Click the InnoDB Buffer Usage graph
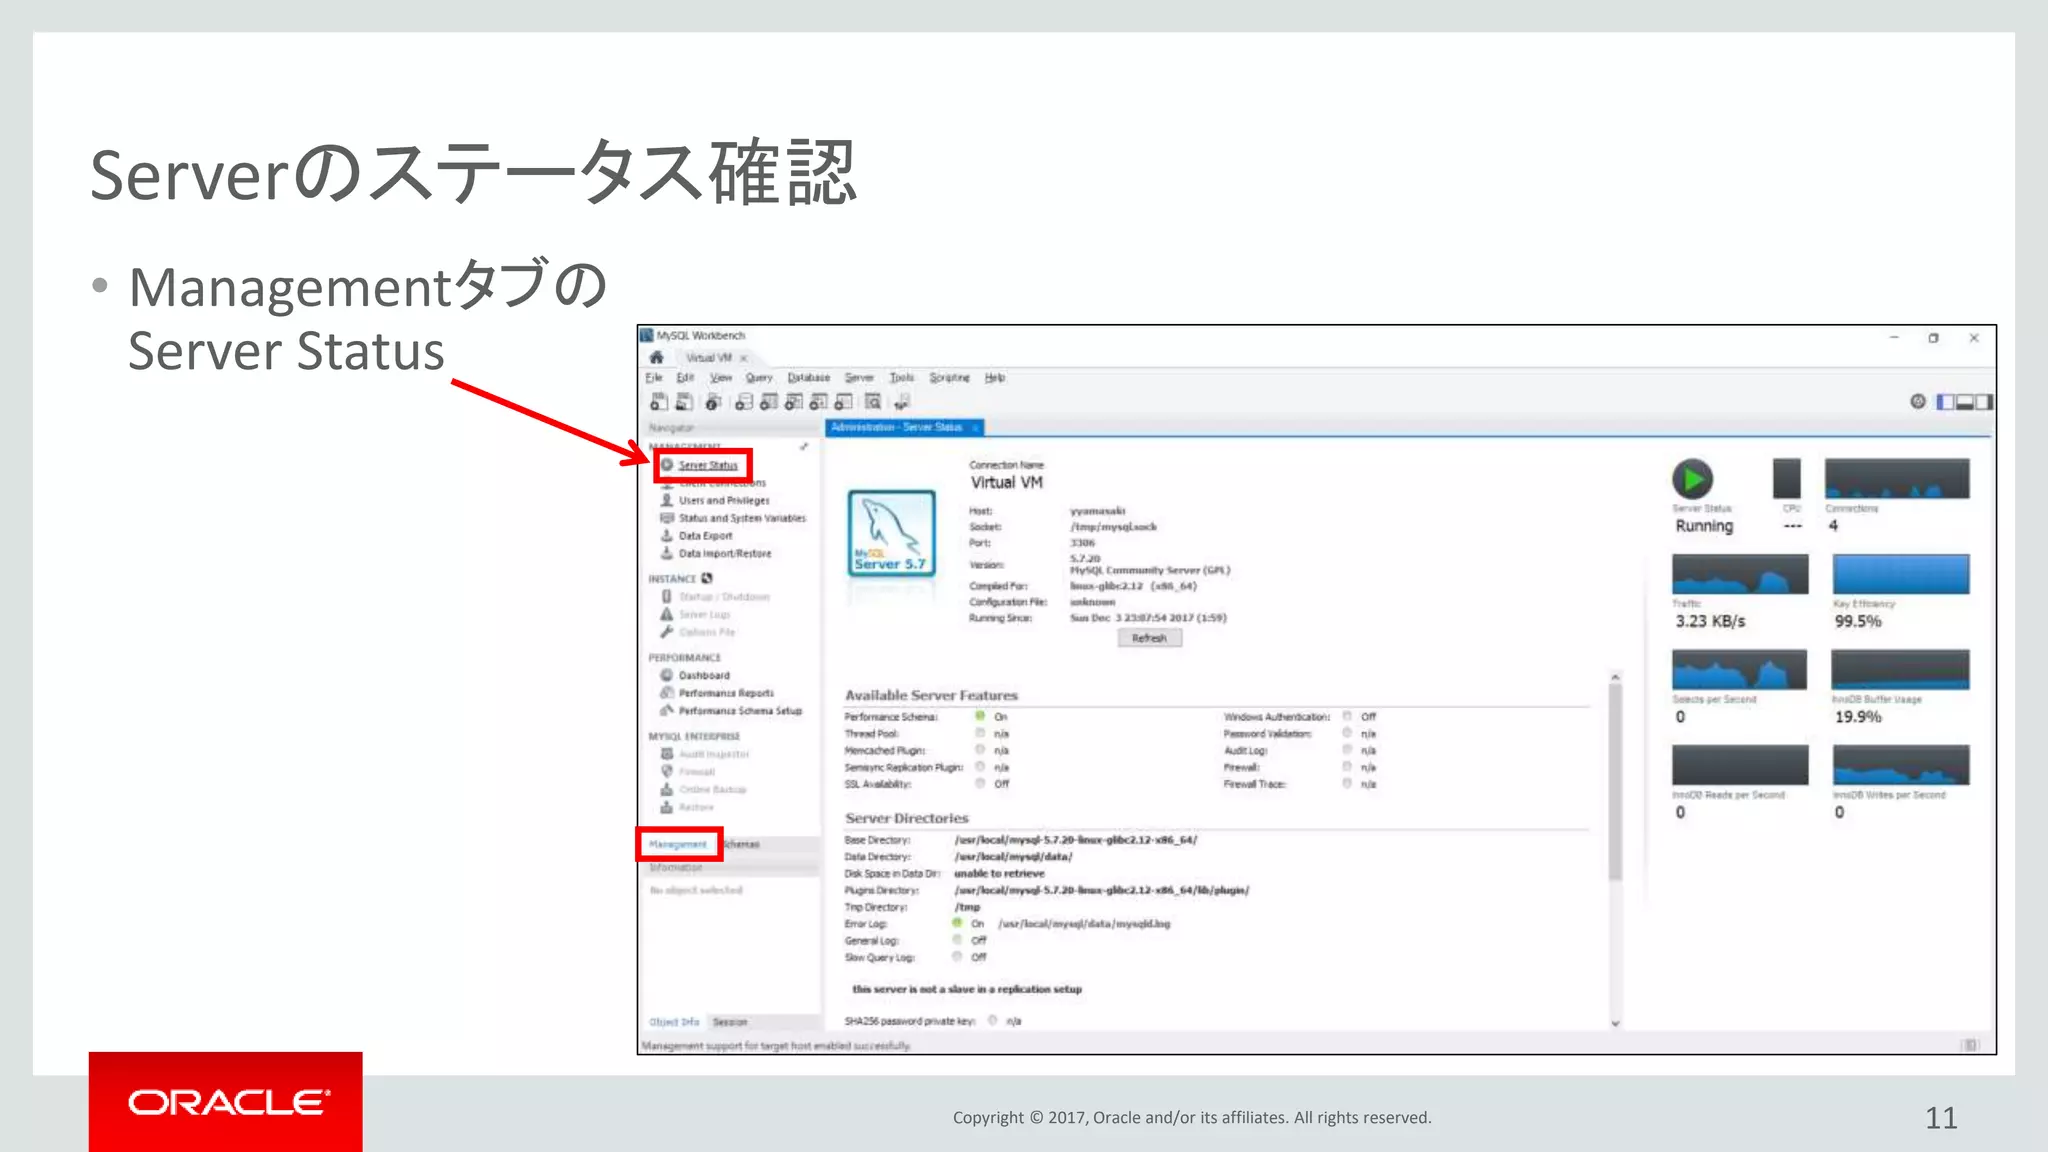This screenshot has width=2048, height=1152. click(1900, 669)
